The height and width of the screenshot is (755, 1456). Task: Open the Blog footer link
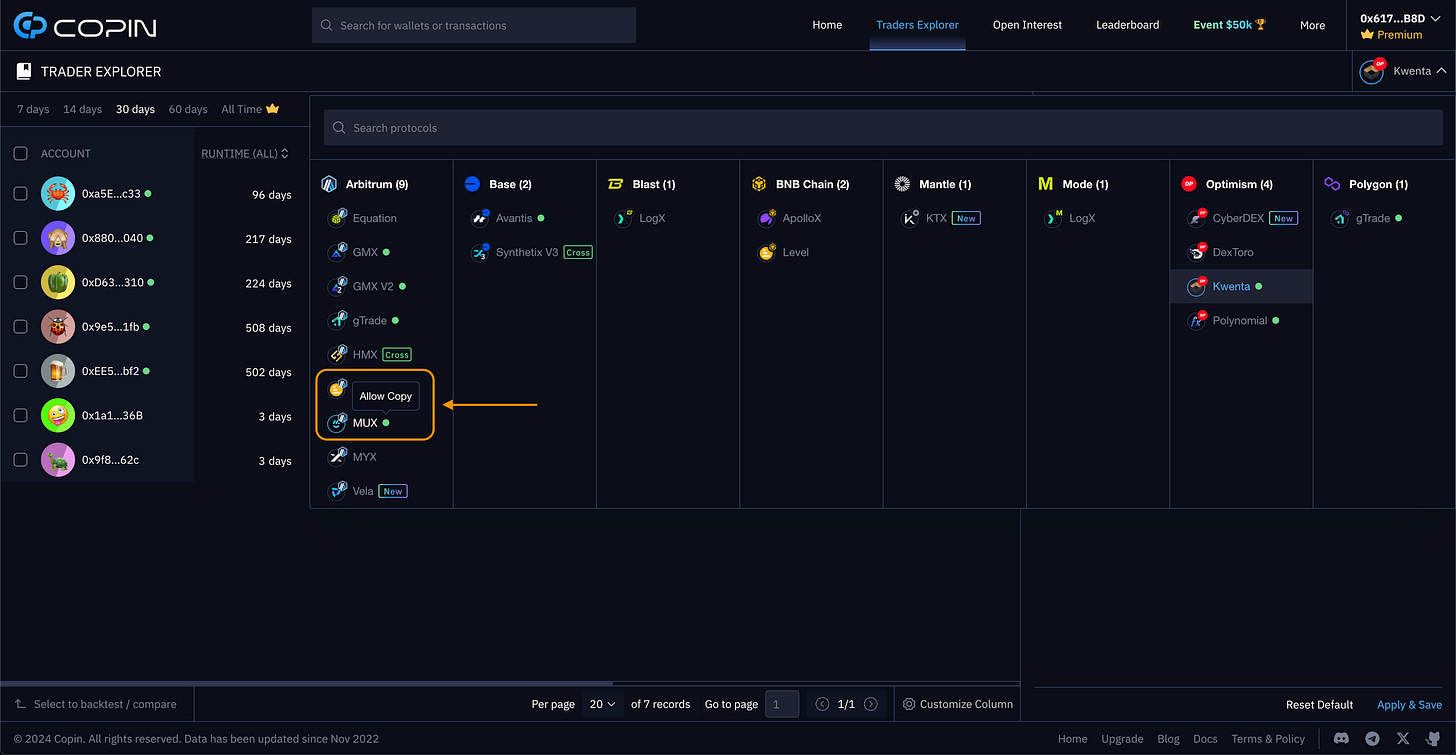pyautogui.click(x=1168, y=739)
